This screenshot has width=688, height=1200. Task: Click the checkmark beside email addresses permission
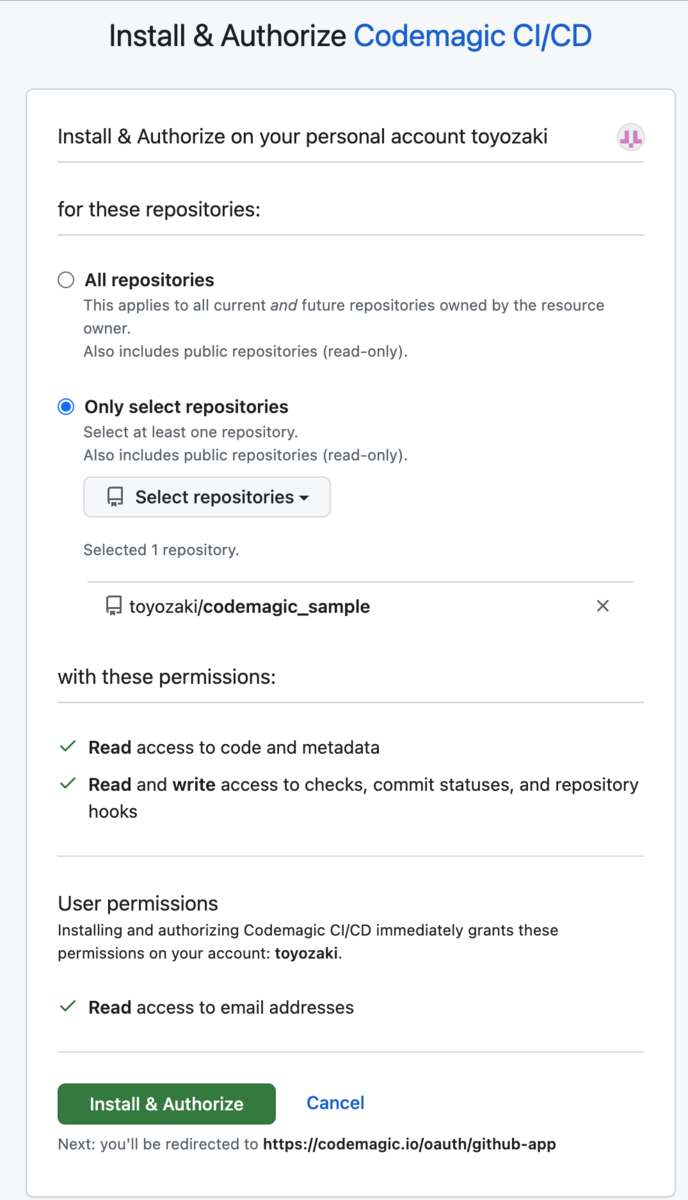pos(66,1007)
